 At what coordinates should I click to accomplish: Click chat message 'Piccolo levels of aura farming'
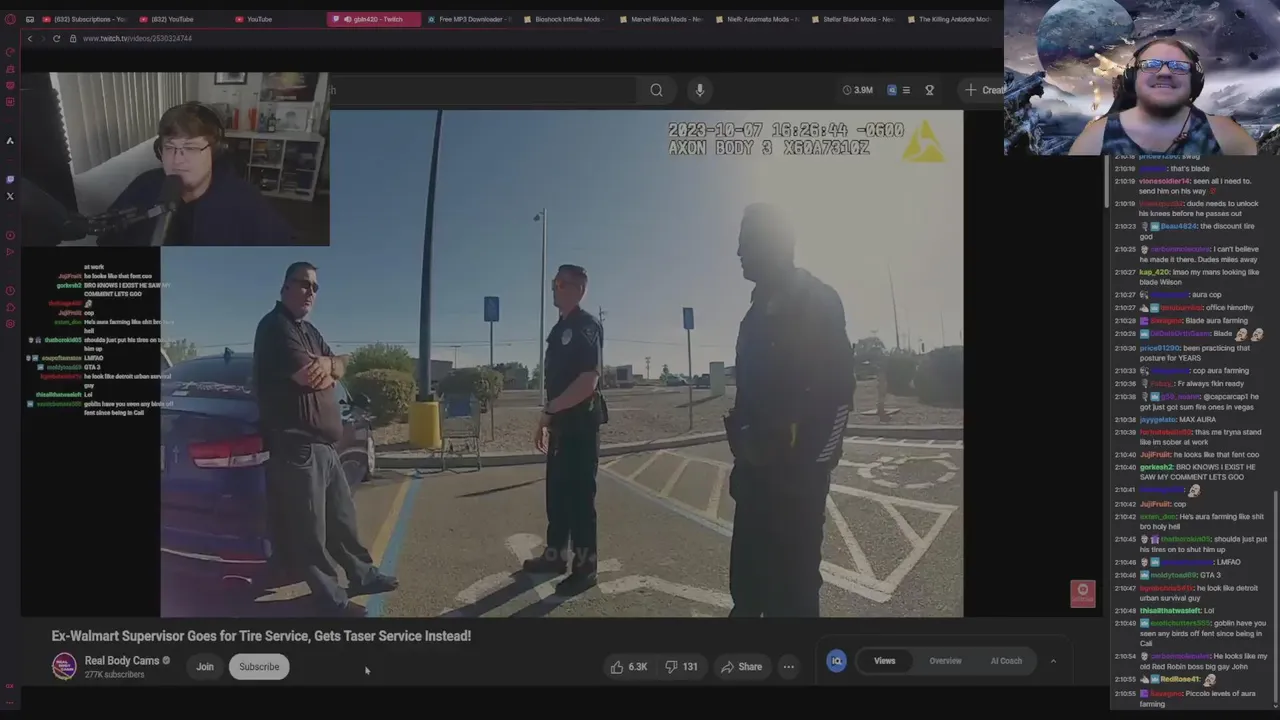click(x=1197, y=698)
